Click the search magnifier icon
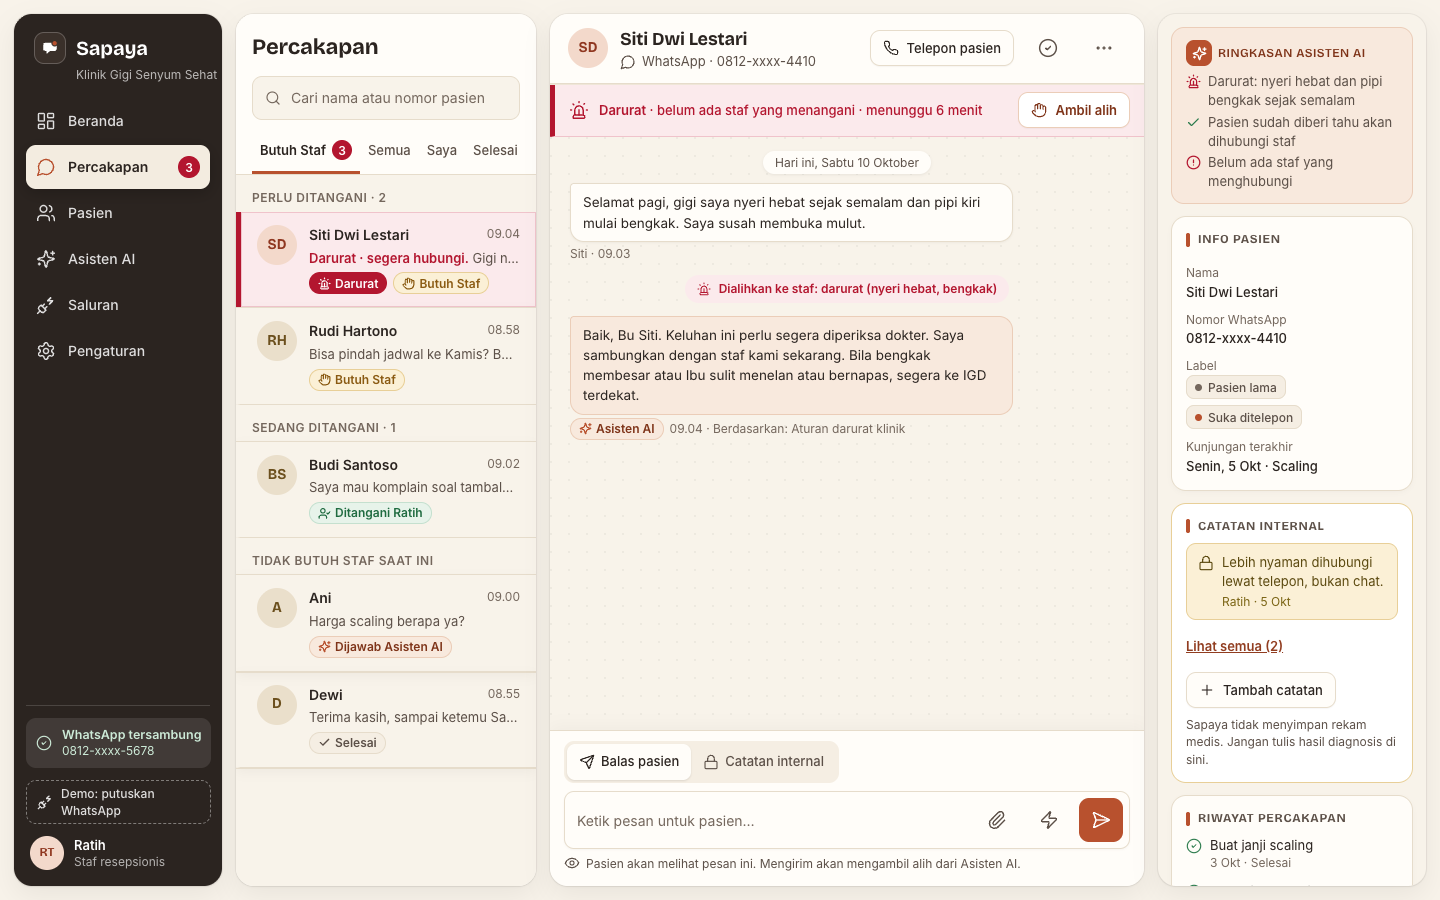1440x900 pixels. coord(273,98)
